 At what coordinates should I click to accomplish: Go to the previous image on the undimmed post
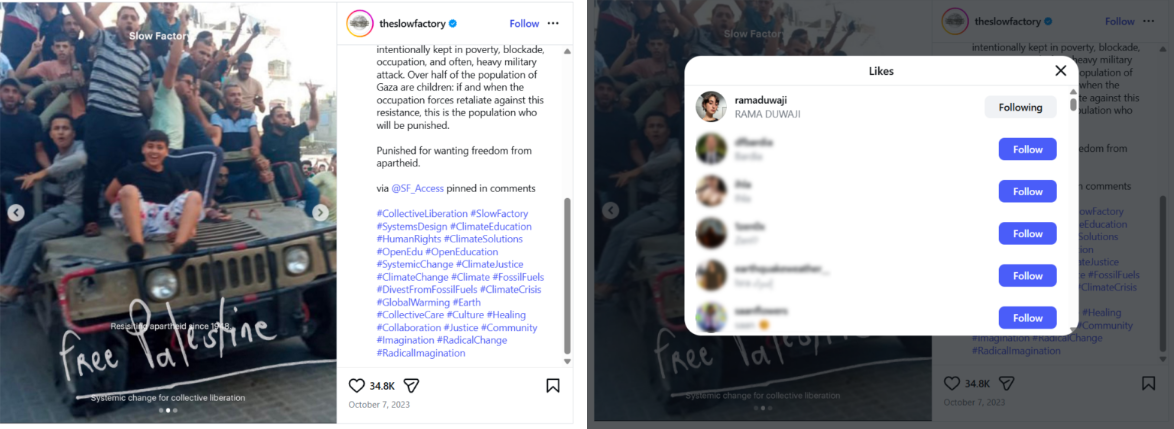pyautogui.click(x=16, y=212)
